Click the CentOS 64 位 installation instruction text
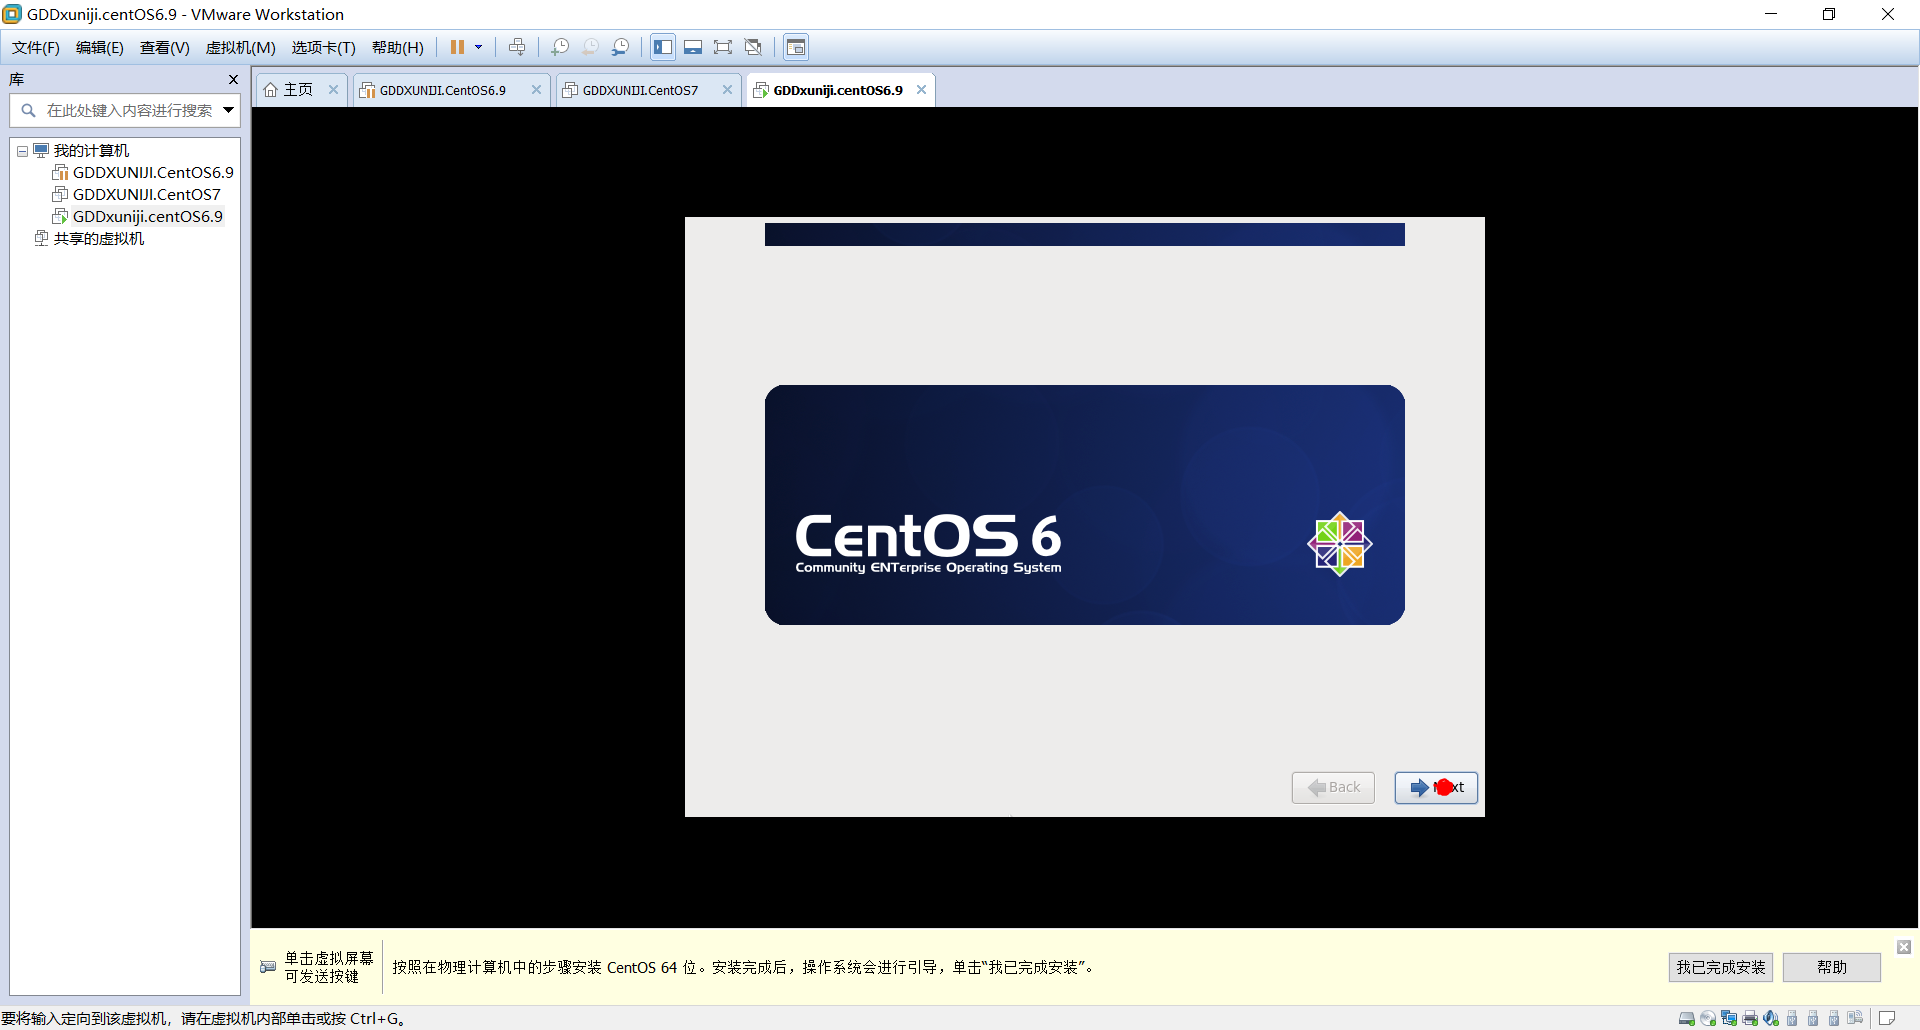This screenshot has height=1030, width=1920. [744, 967]
